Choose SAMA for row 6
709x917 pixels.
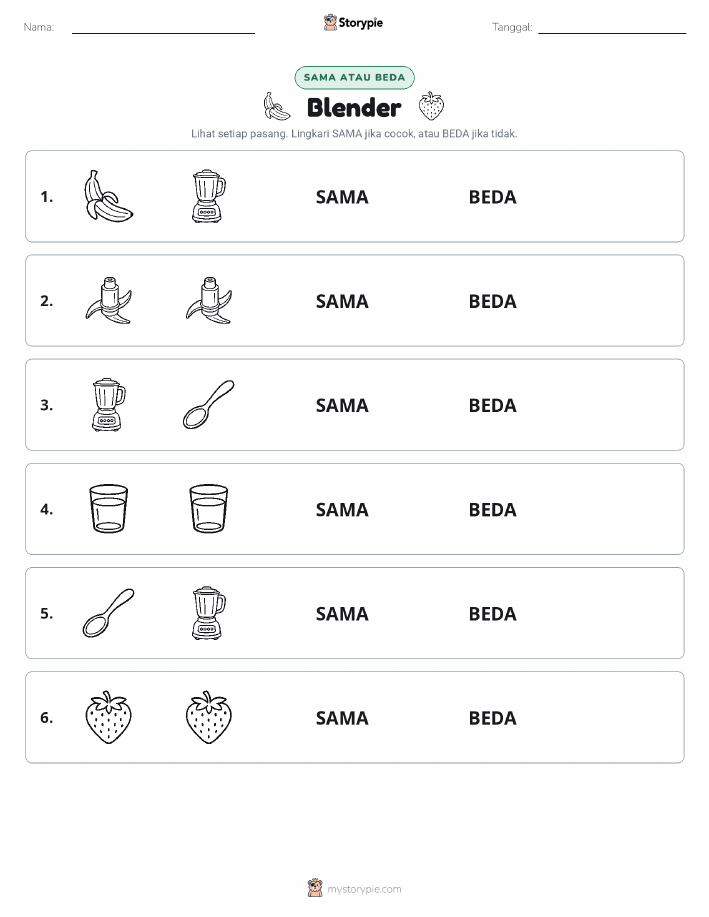342,718
